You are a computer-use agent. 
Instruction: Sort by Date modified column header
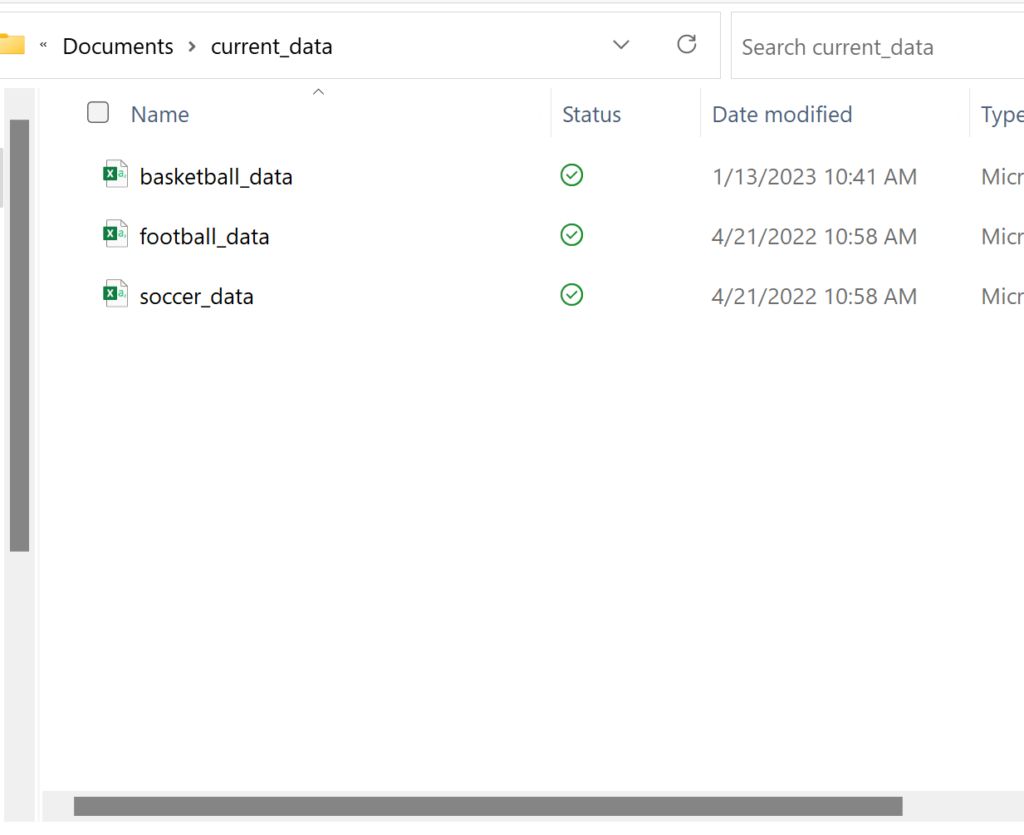(x=782, y=114)
